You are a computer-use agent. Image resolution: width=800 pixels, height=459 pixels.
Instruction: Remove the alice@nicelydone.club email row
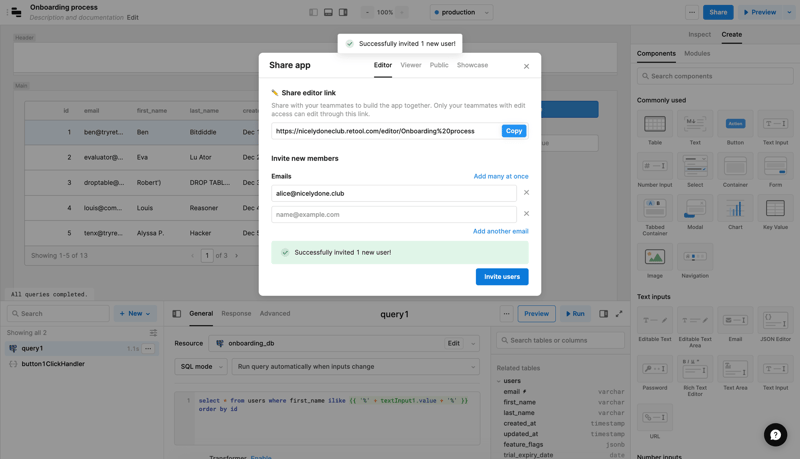tap(527, 193)
